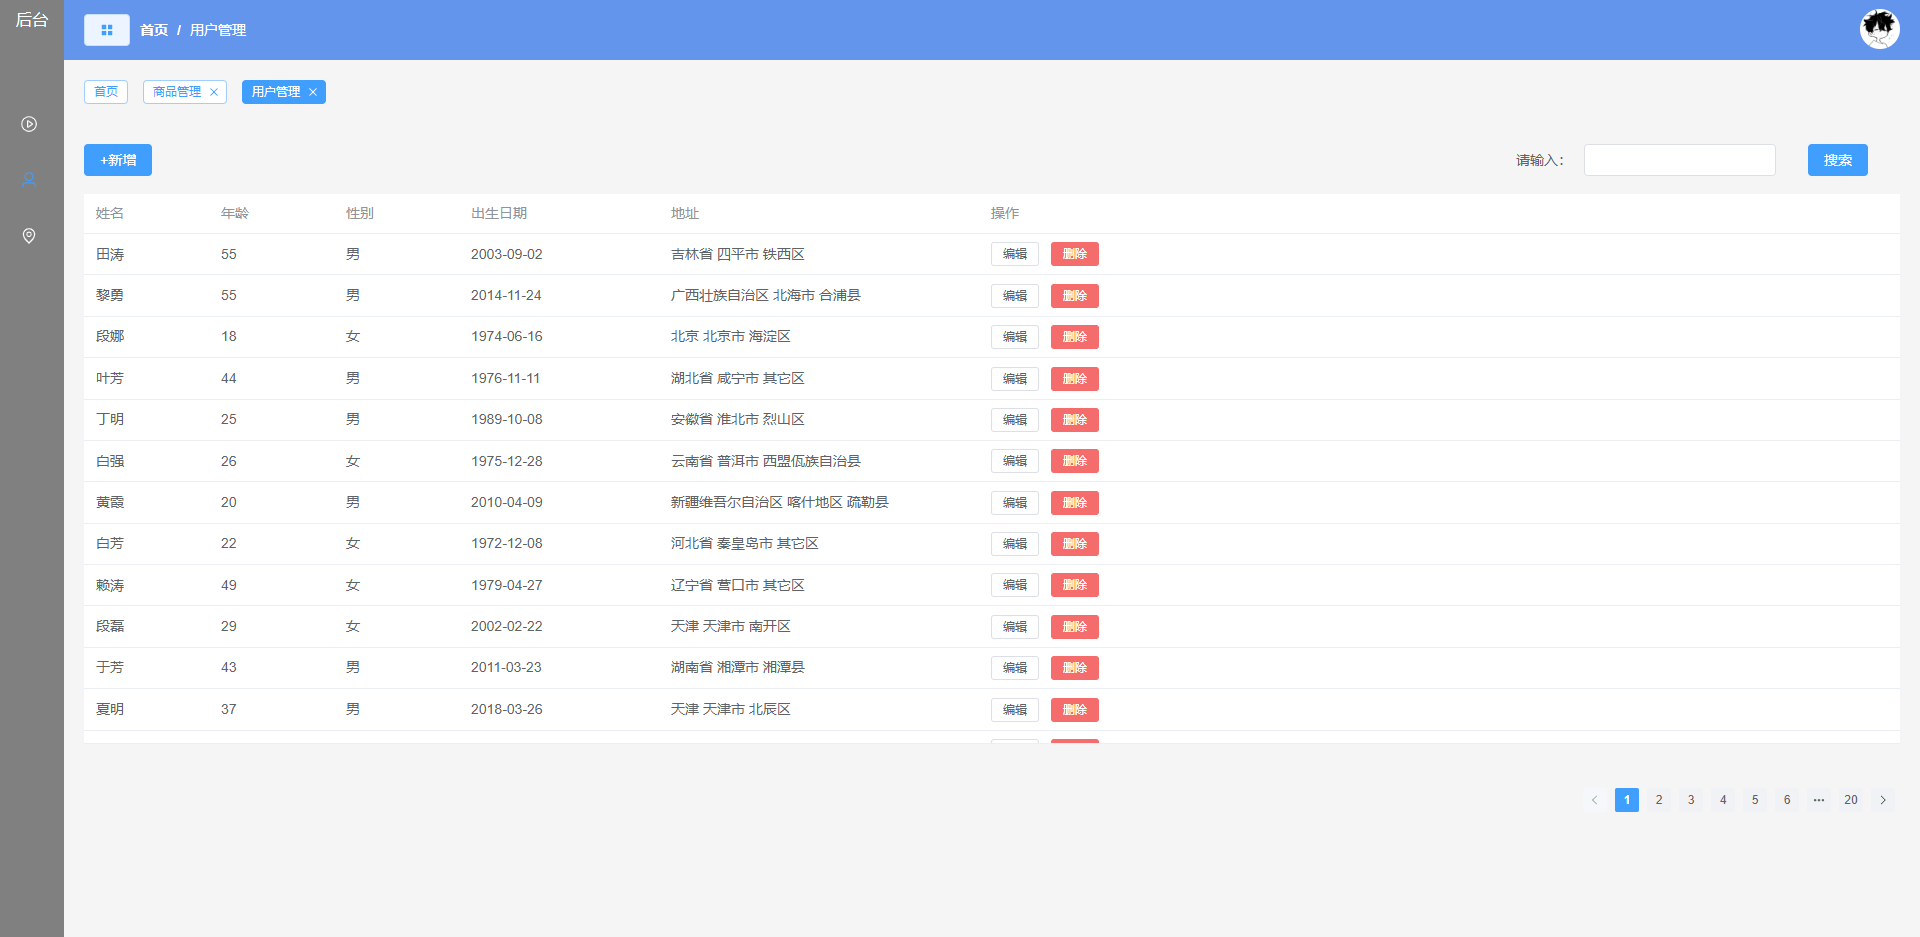Close the 用户管理 tab
Screen dimensions: 1920x937
pyautogui.click(x=313, y=92)
